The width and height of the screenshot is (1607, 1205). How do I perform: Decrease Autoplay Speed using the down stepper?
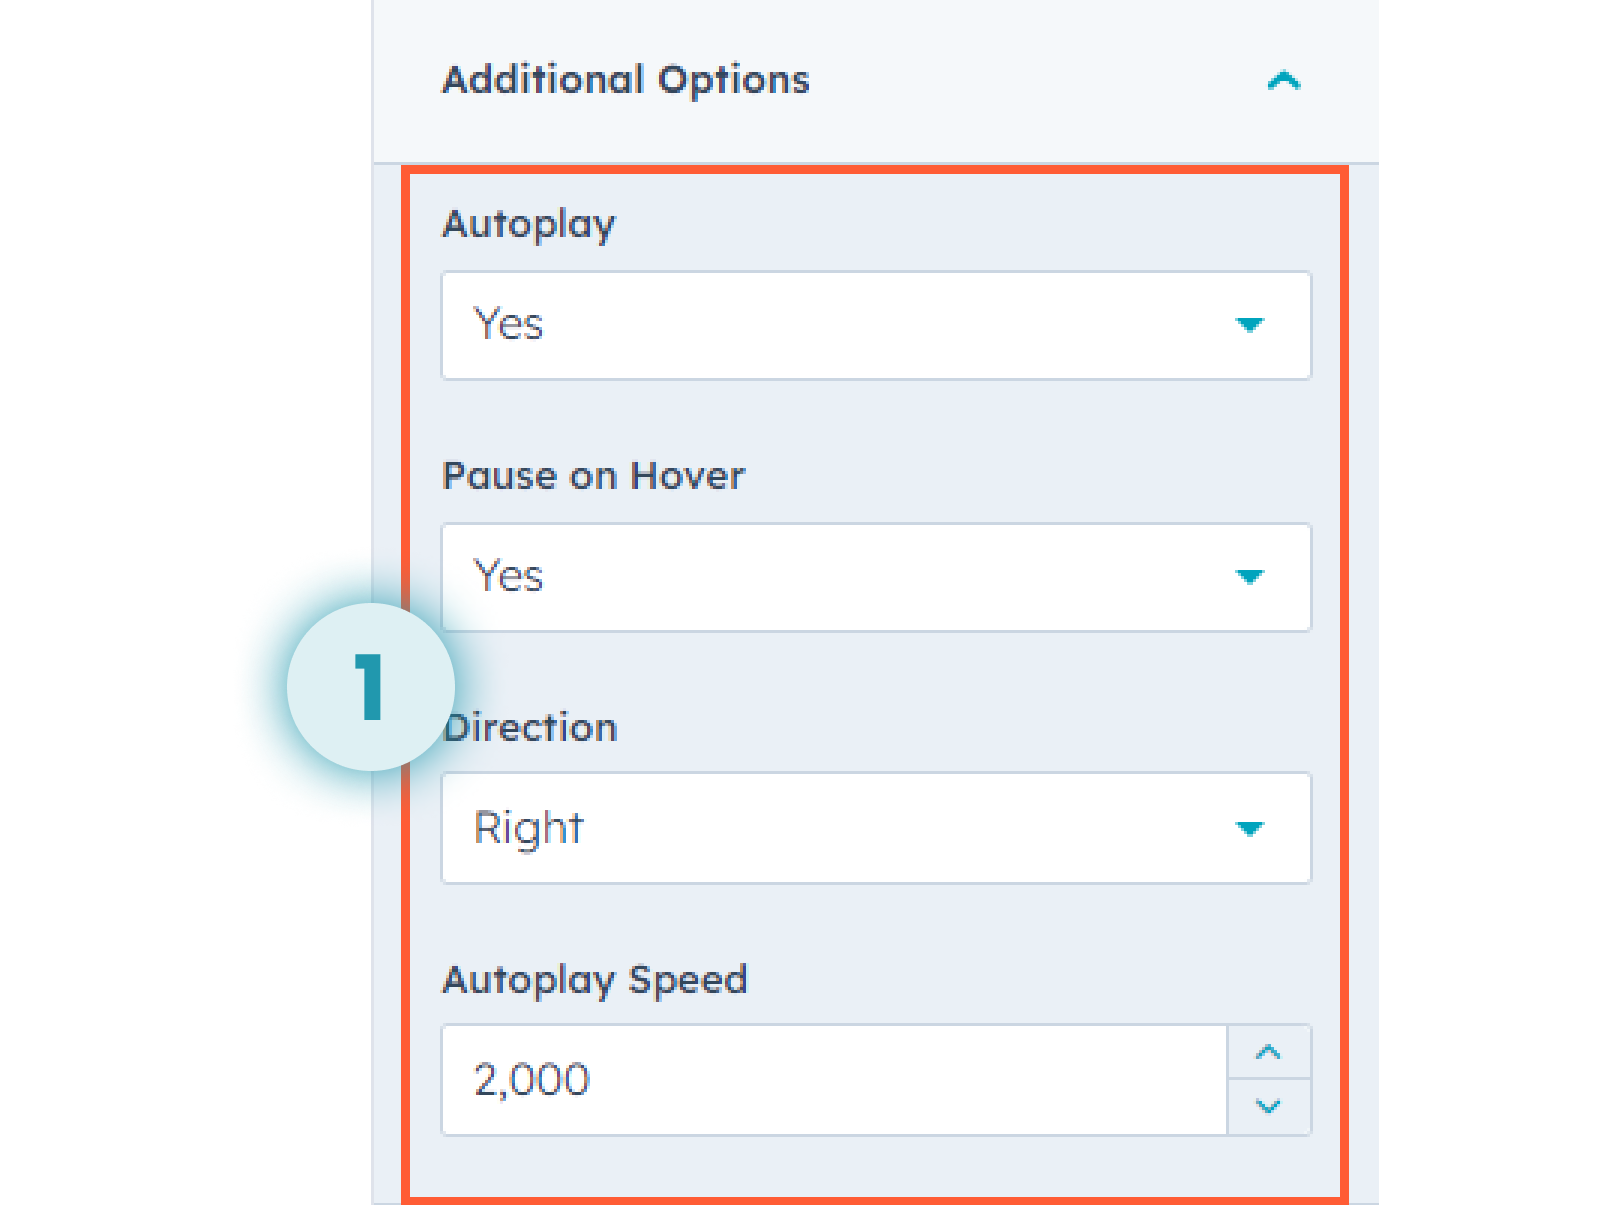click(1269, 1107)
